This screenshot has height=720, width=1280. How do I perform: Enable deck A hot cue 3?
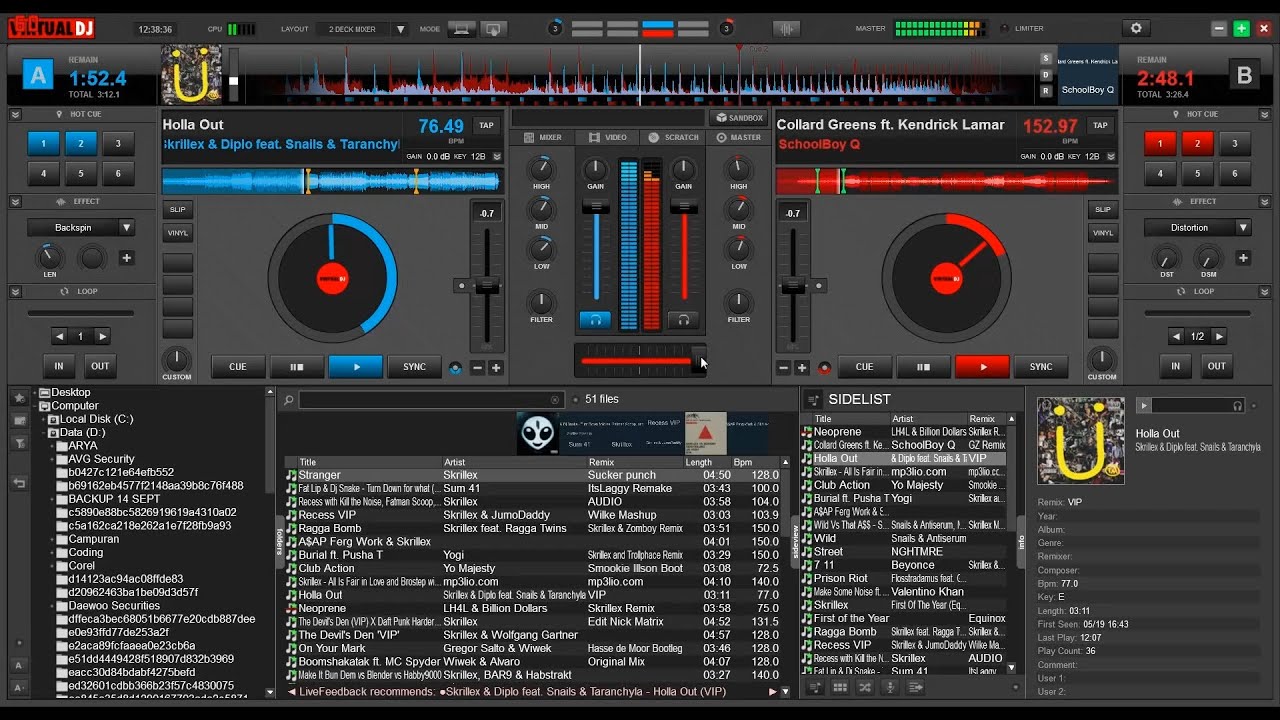click(118, 144)
